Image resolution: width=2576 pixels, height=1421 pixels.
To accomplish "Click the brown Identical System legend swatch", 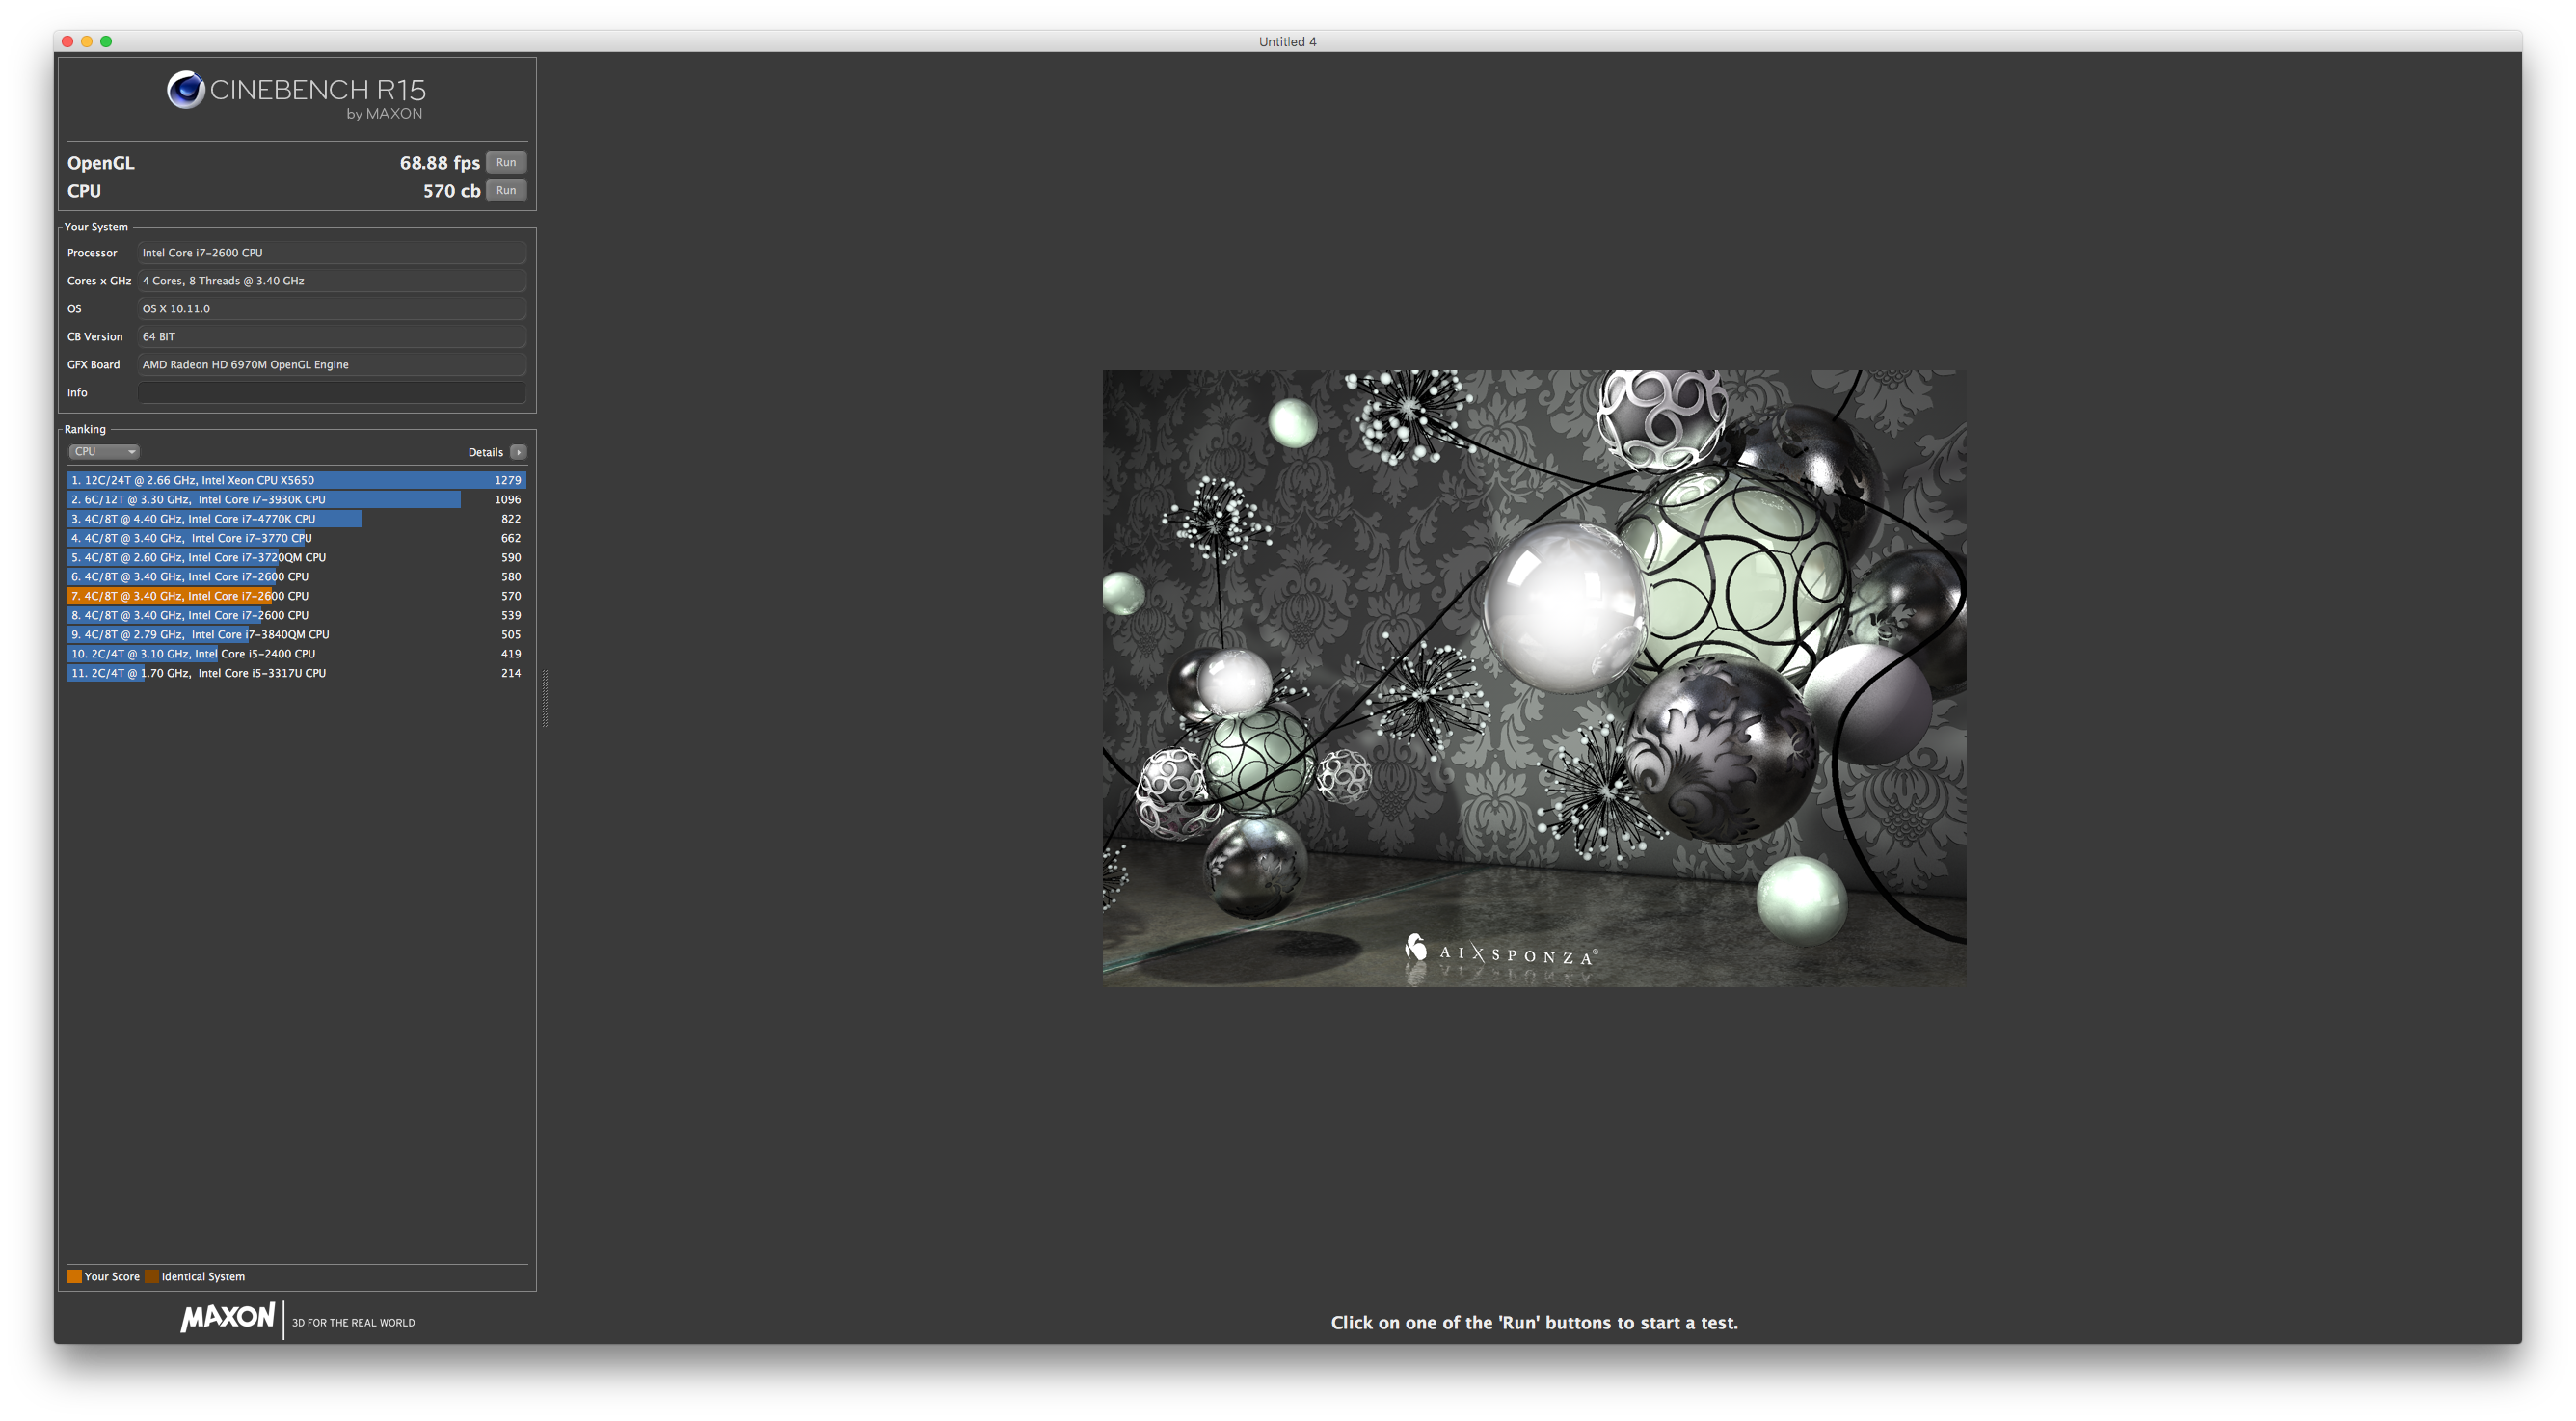I will pos(152,1276).
